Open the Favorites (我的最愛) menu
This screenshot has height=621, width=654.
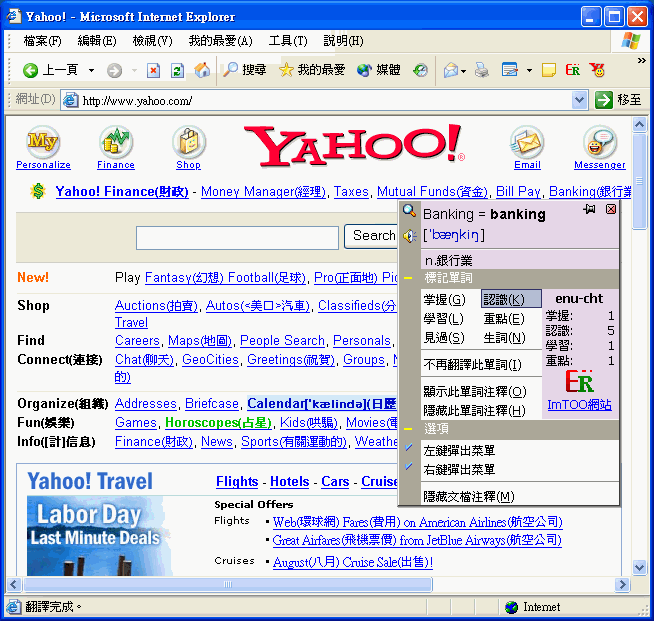point(220,41)
